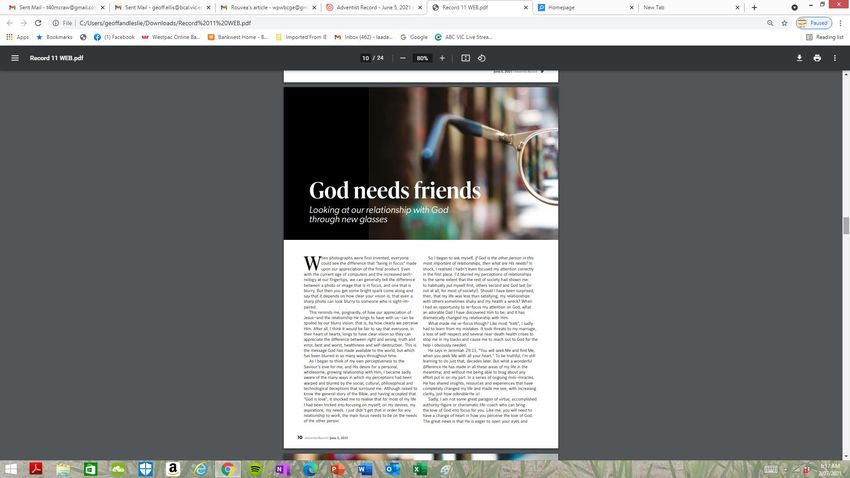Open the Bankwest Home bookmark
This screenshot has height=478, width=850.
pos(238,37)
